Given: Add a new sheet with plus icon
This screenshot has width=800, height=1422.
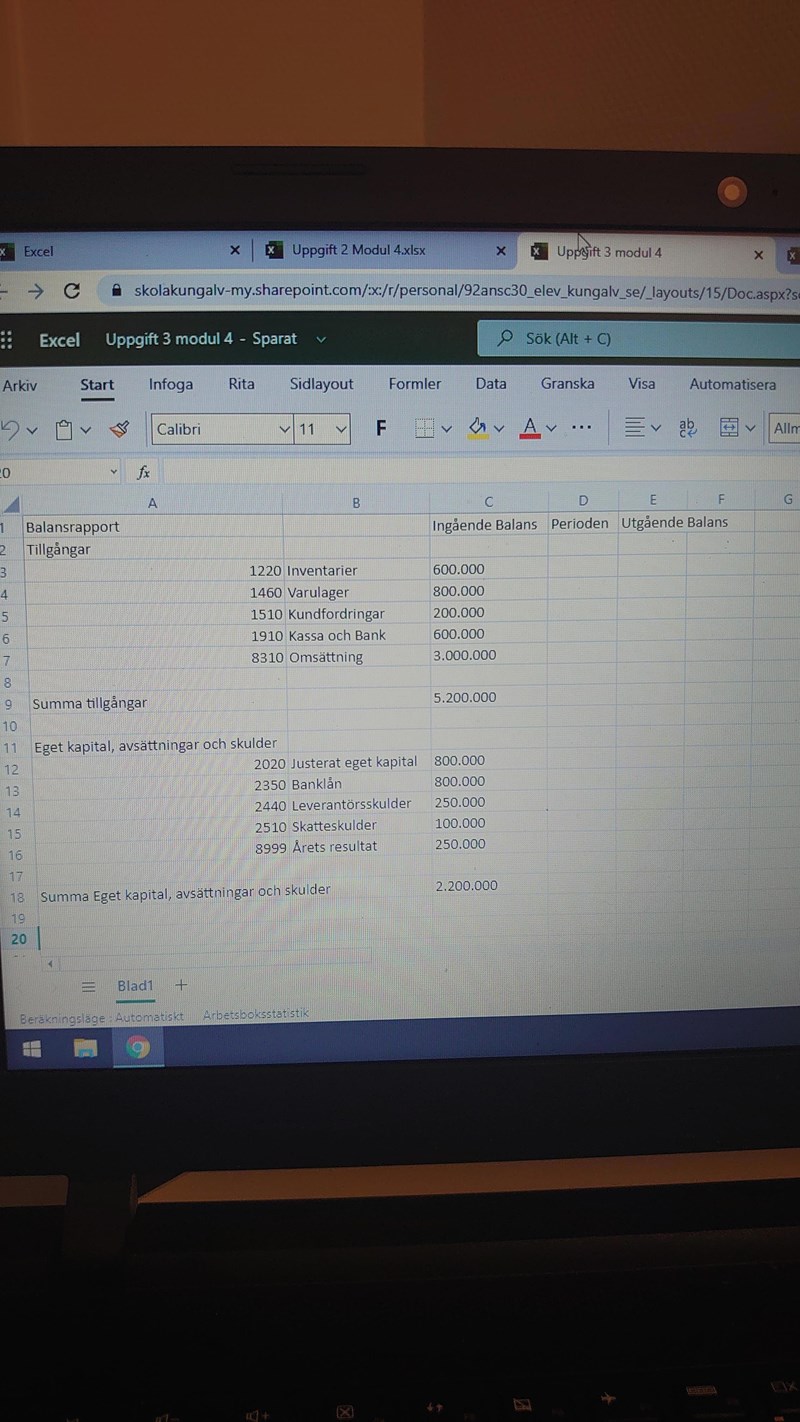Looking at the screenshot, I should coord(181,985).
